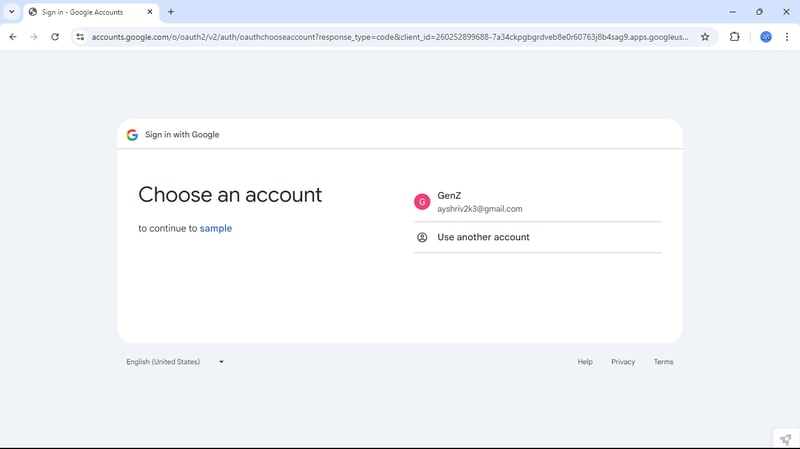Screen dimensions: 800x449
Task: Close the Sign in - Google Accounts tab
Action: (x=149, y=12)
